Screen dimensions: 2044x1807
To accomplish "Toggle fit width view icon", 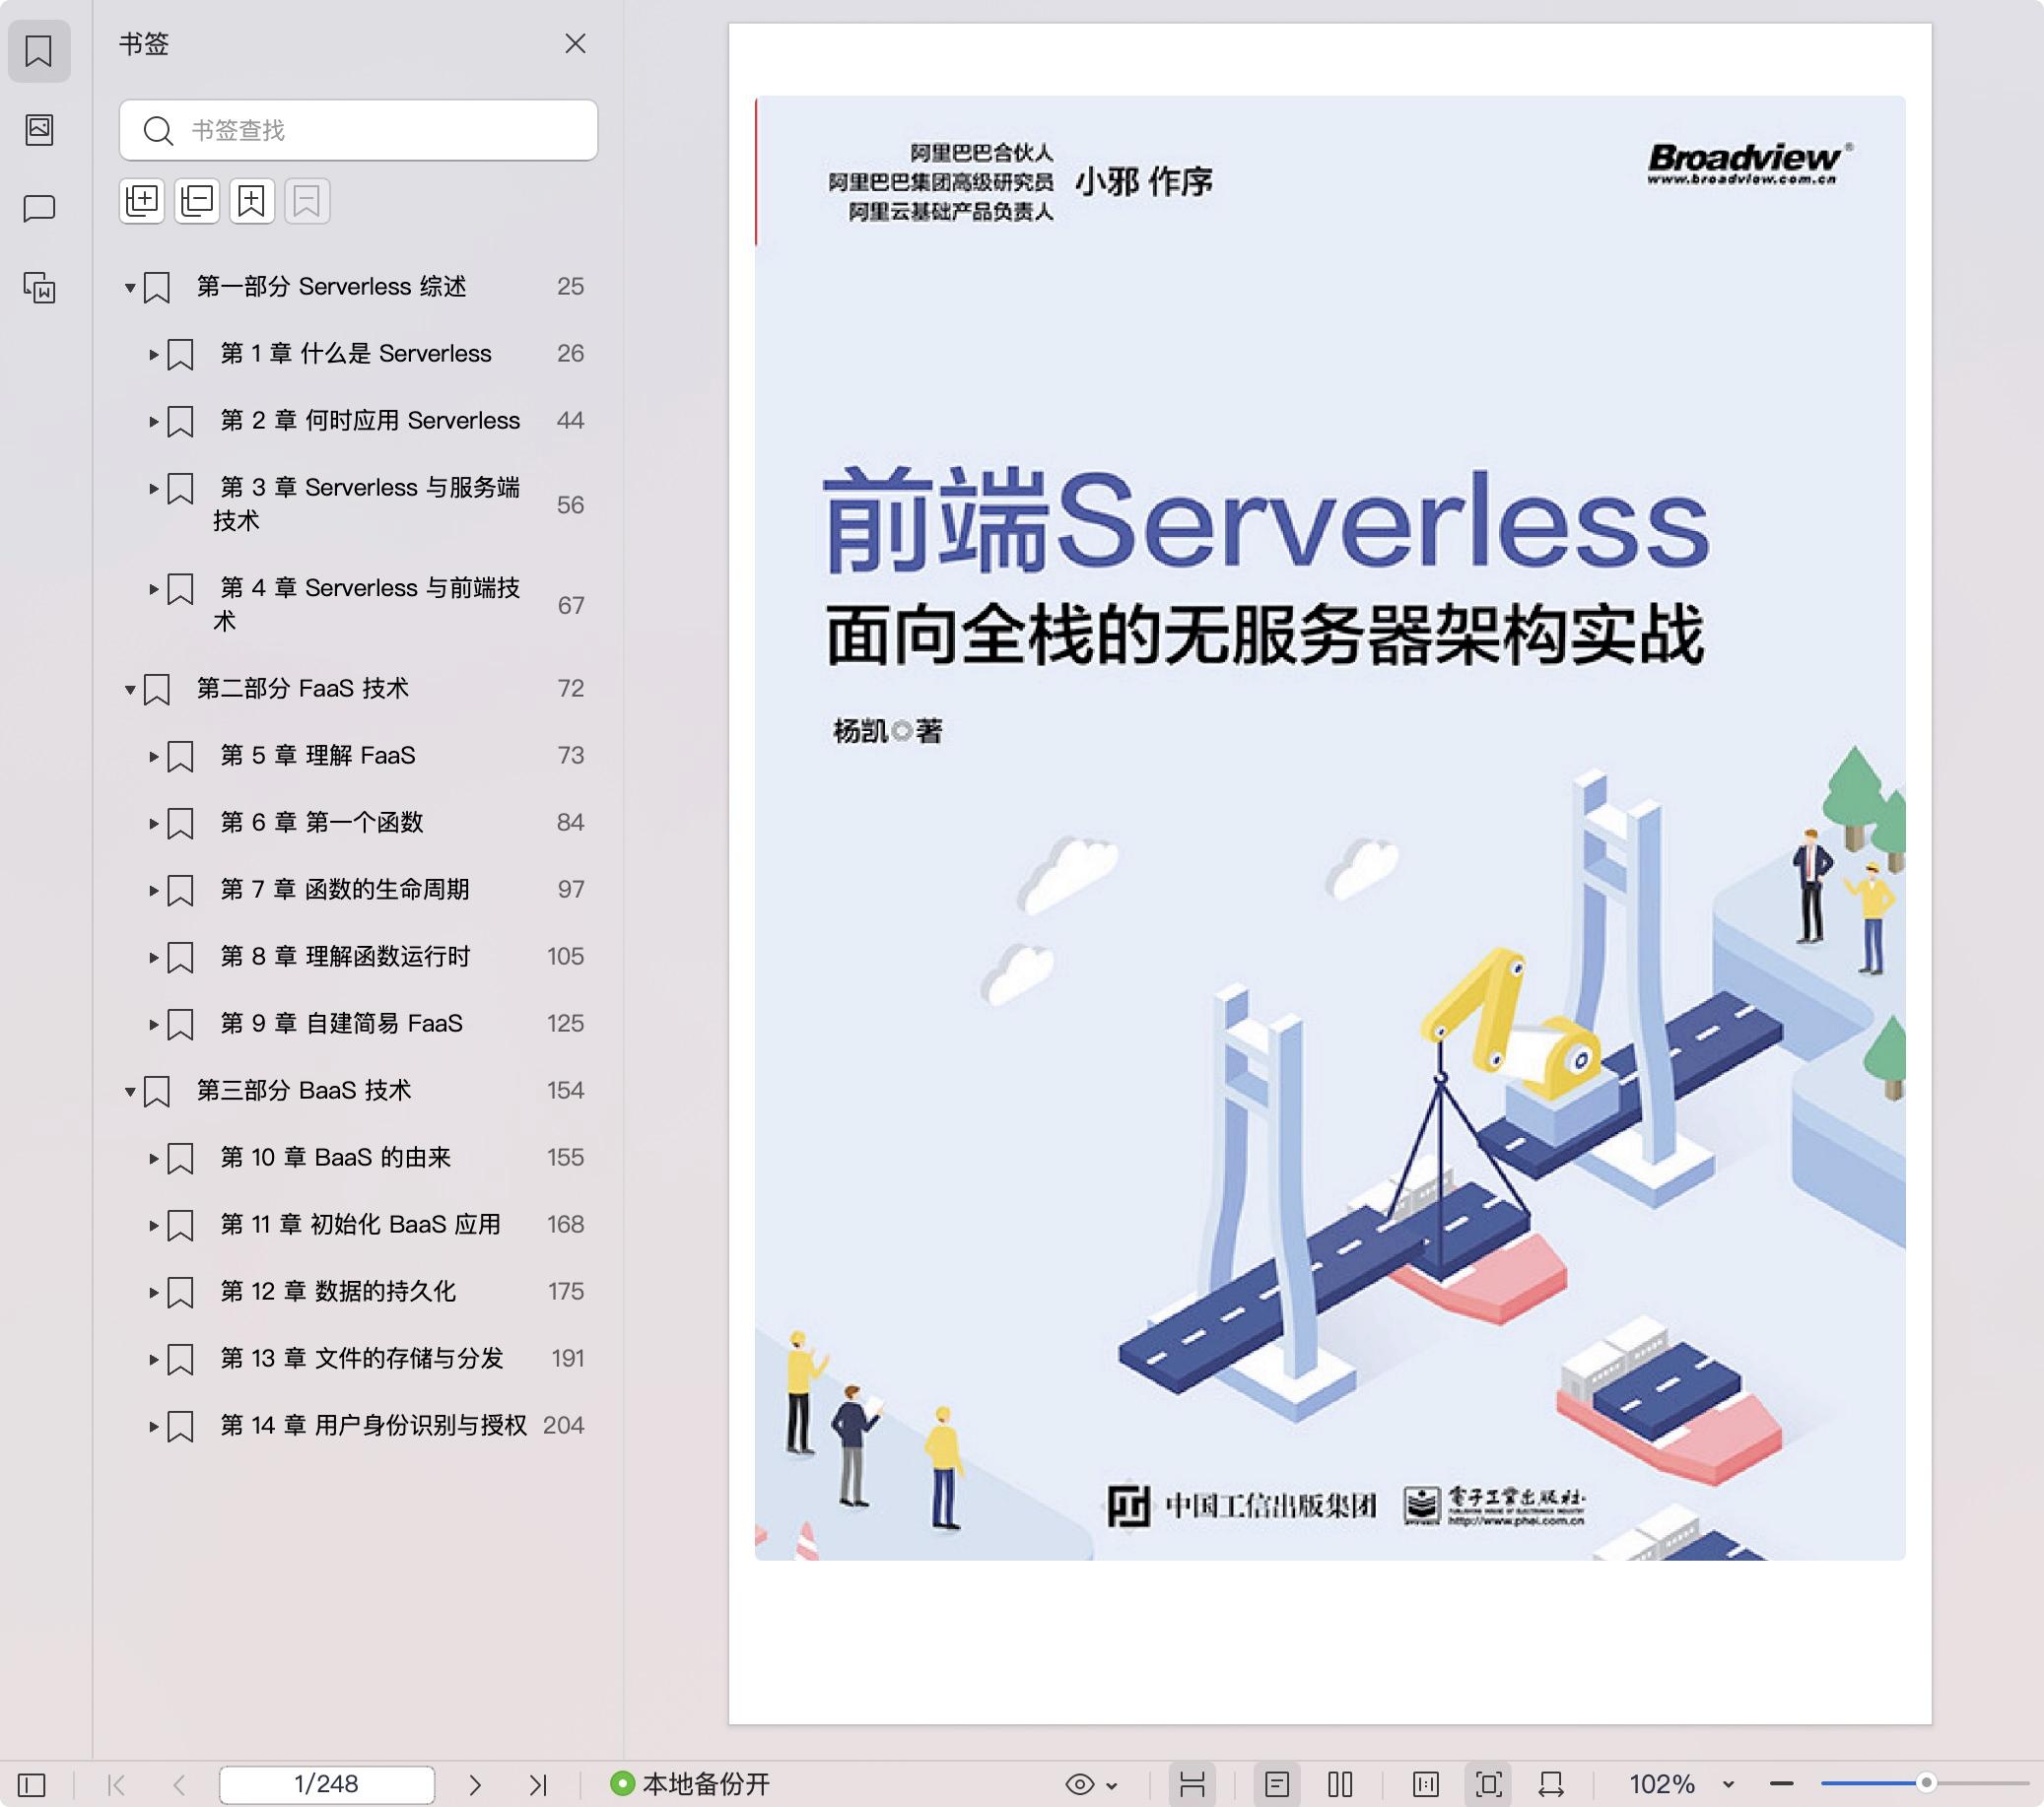I will click(1551, 1784).
